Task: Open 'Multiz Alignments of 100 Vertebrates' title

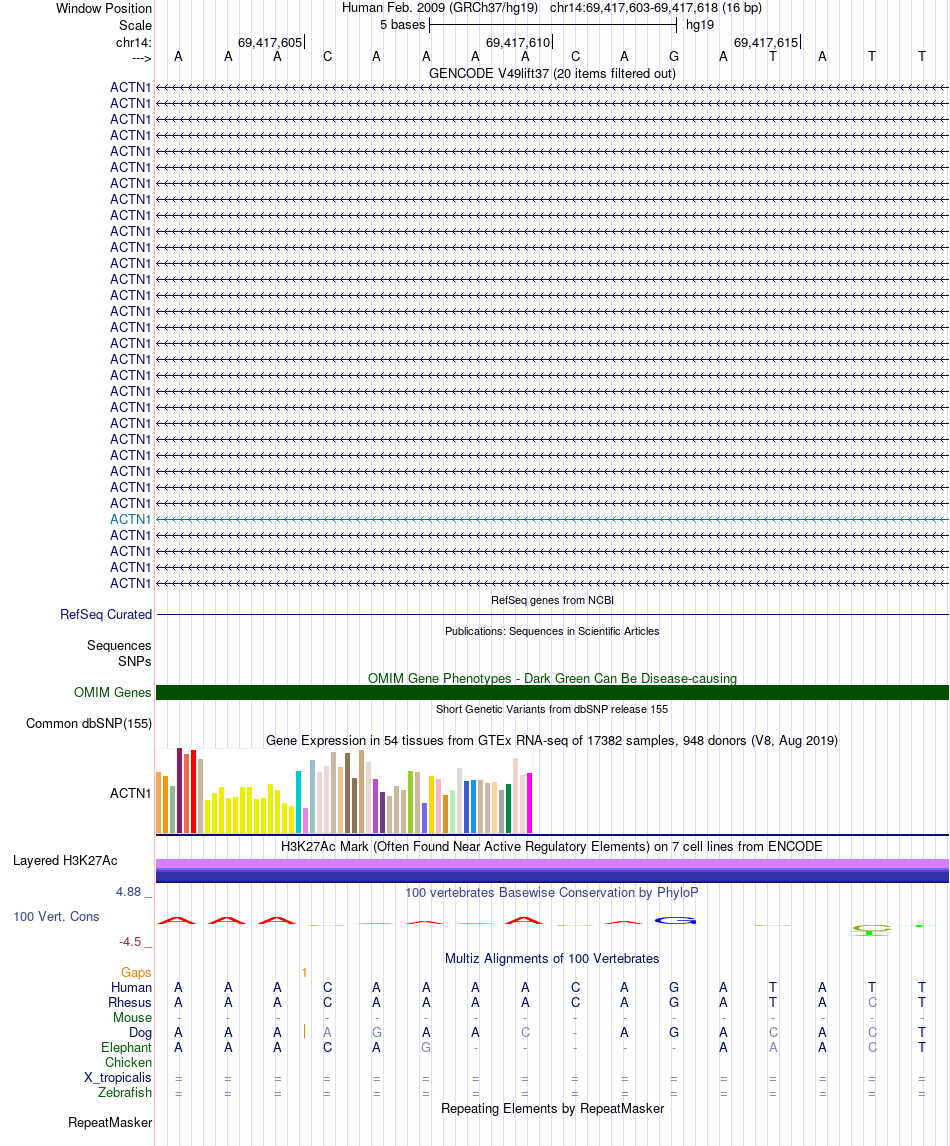Action: point(552,958)
